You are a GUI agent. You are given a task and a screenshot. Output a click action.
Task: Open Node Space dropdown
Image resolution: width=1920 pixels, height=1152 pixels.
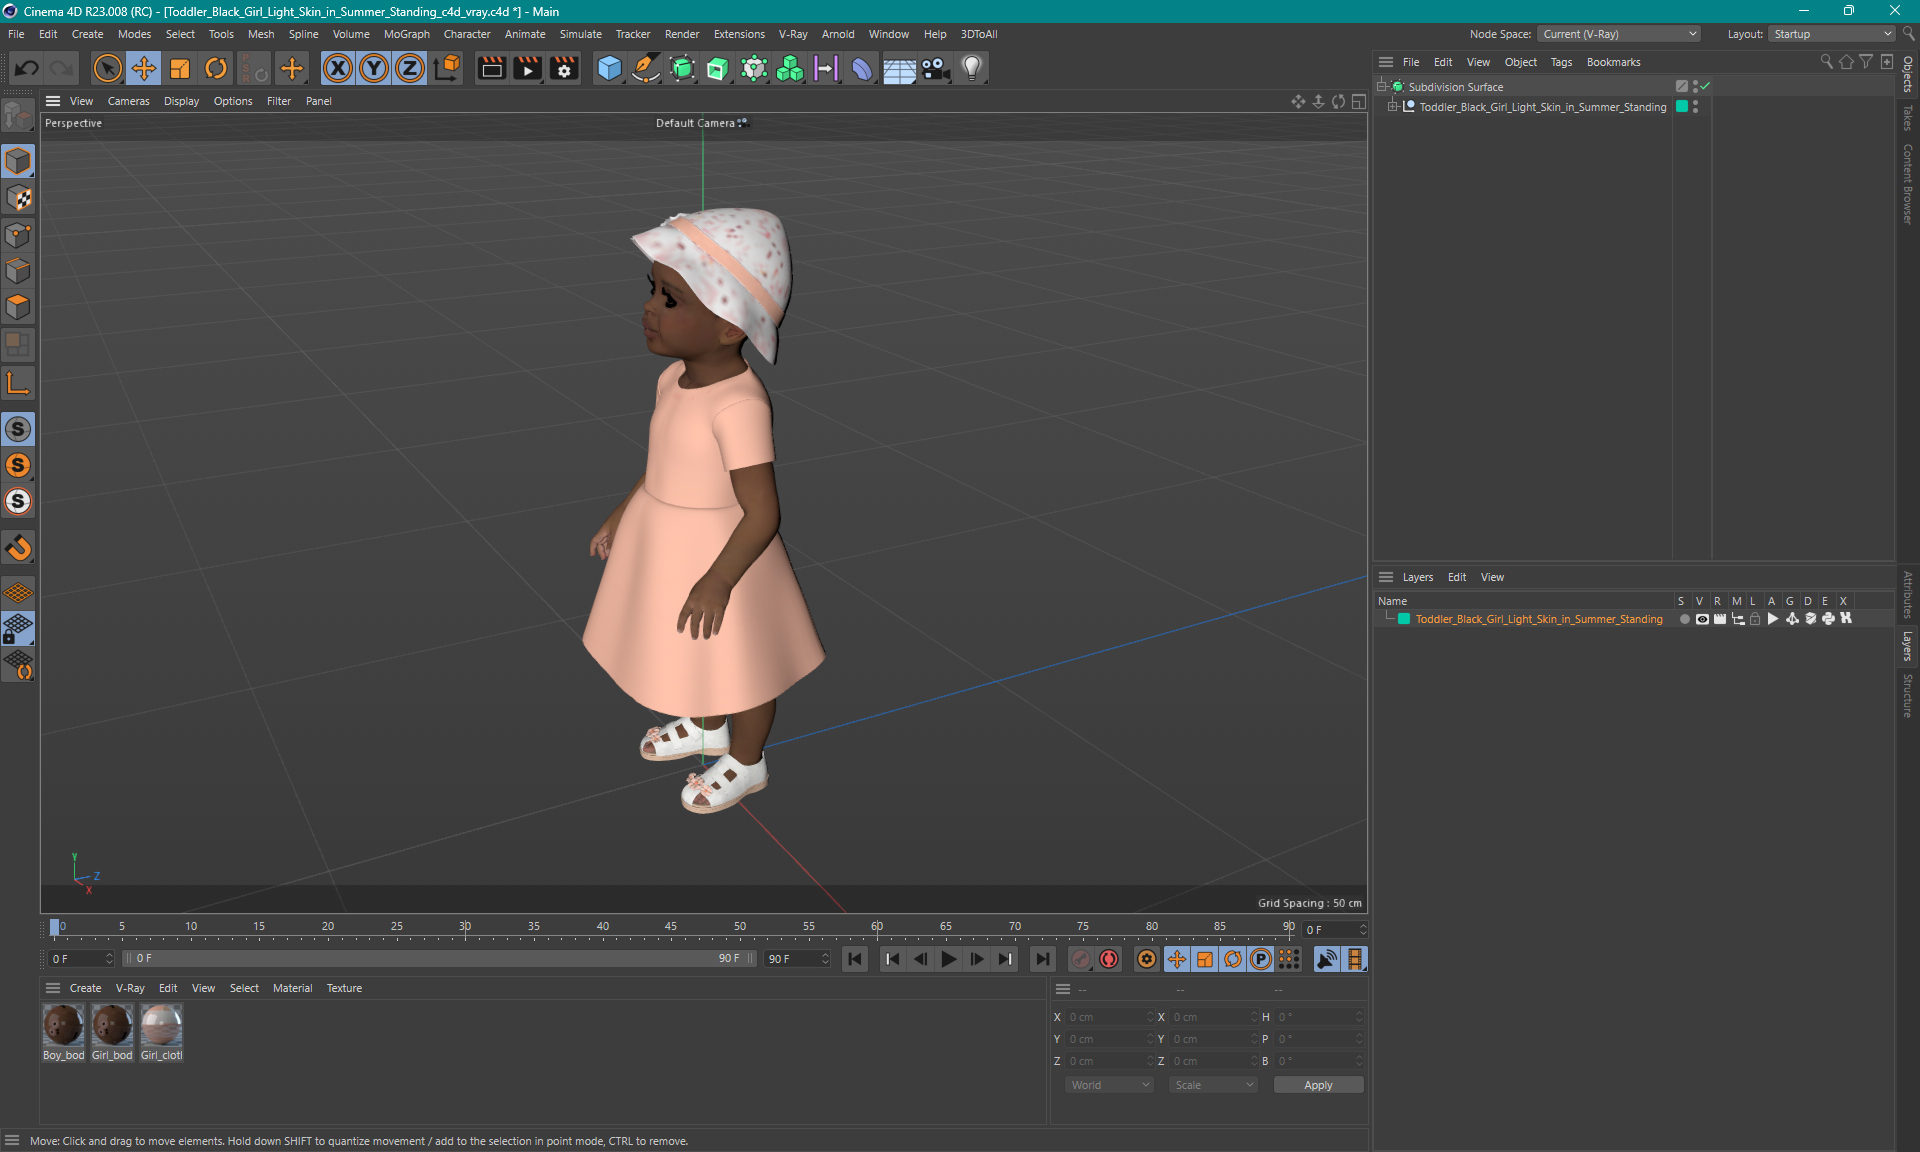tap(1618, 34)
